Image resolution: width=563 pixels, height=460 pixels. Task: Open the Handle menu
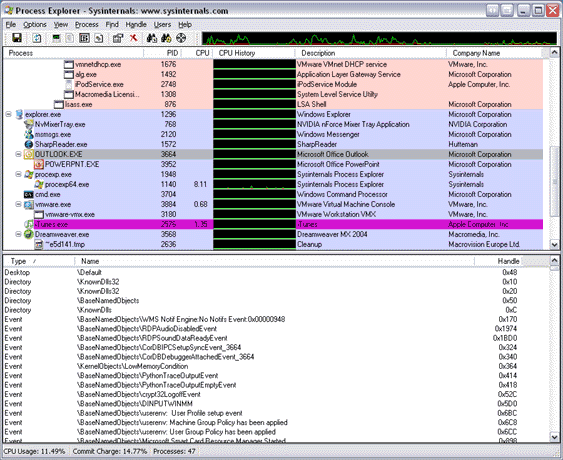pos(136,24)
